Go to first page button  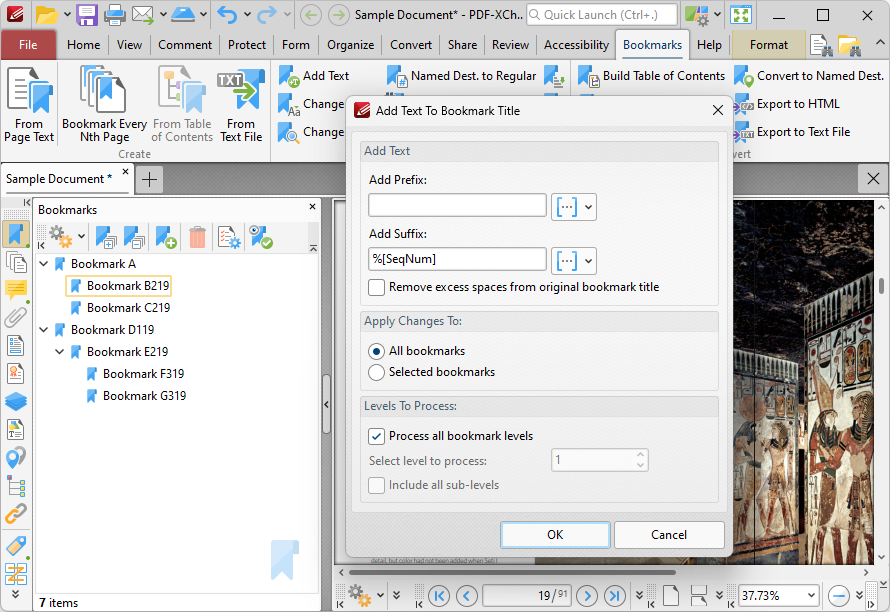pyautogui.click(x=439, y=596)
